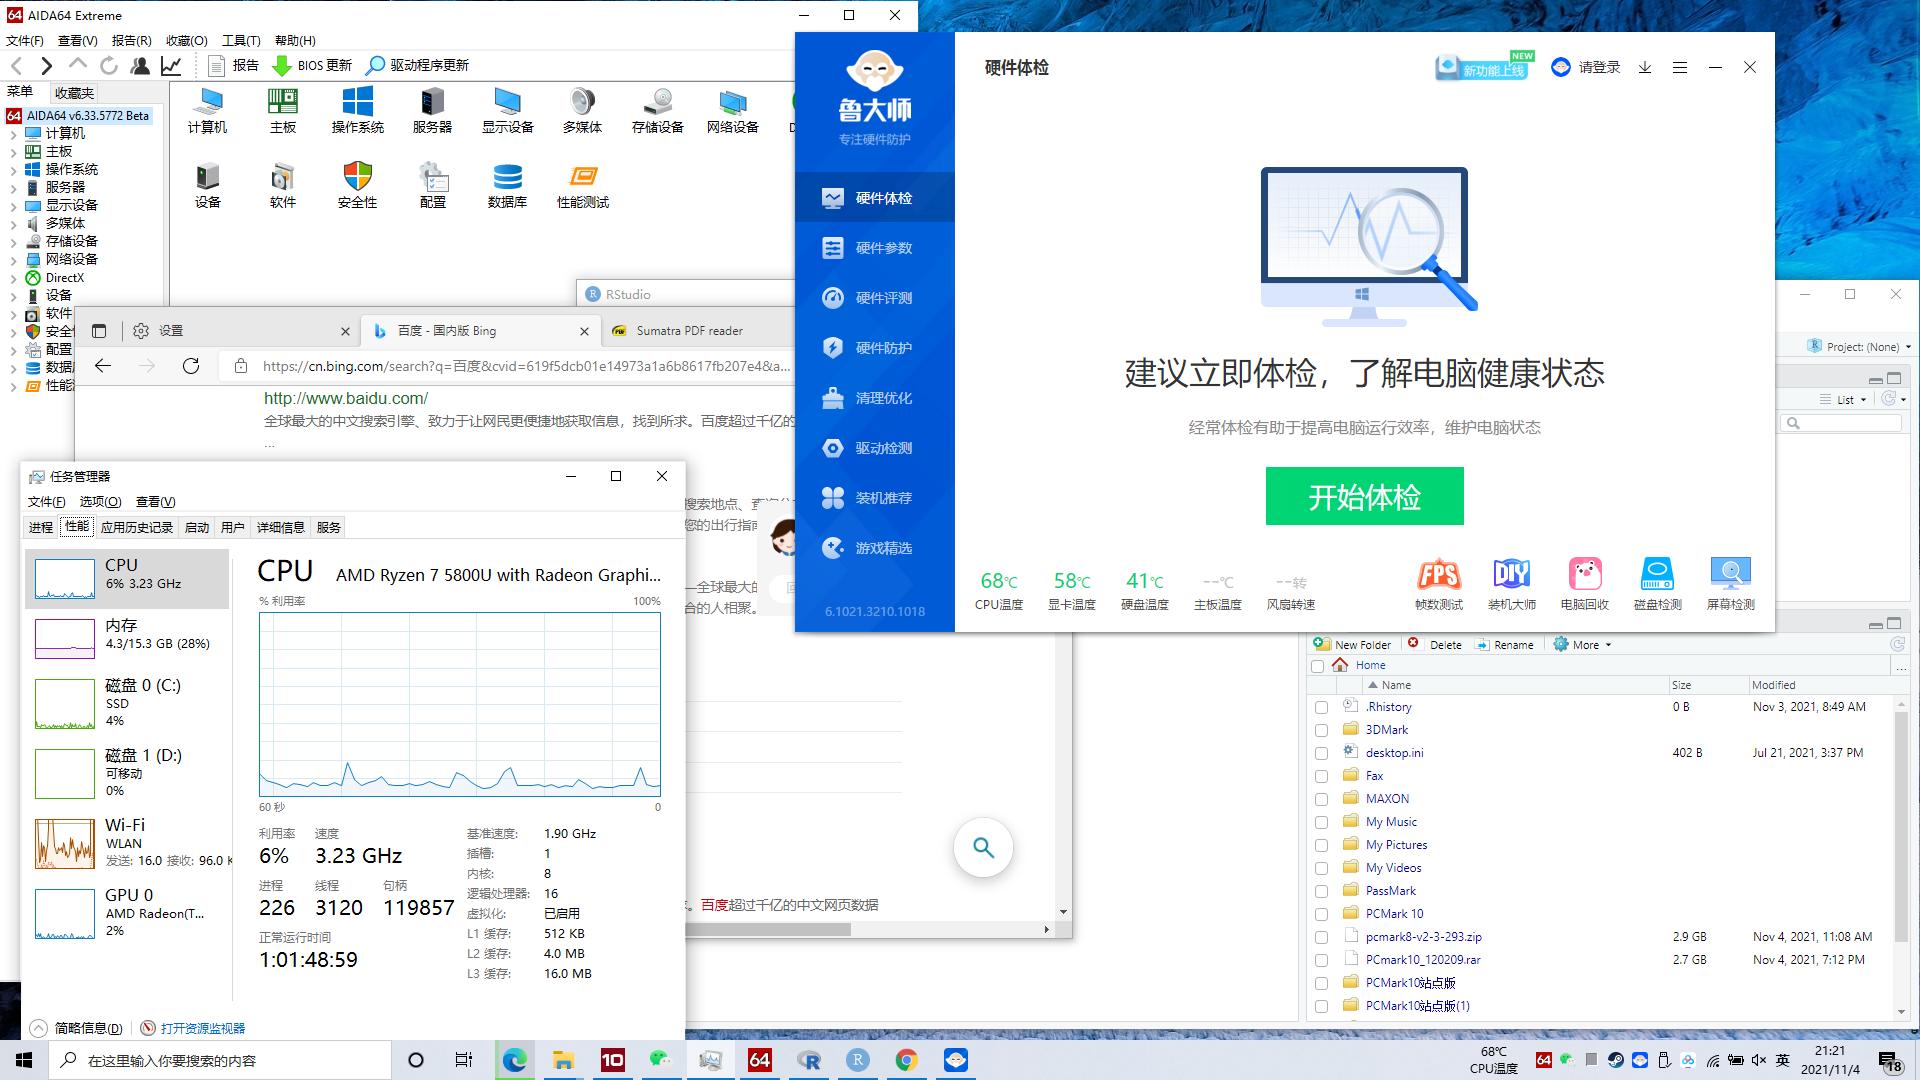
Task: Open the 屏幕检测 screen test icon
Action: [x=1730, y=583]
